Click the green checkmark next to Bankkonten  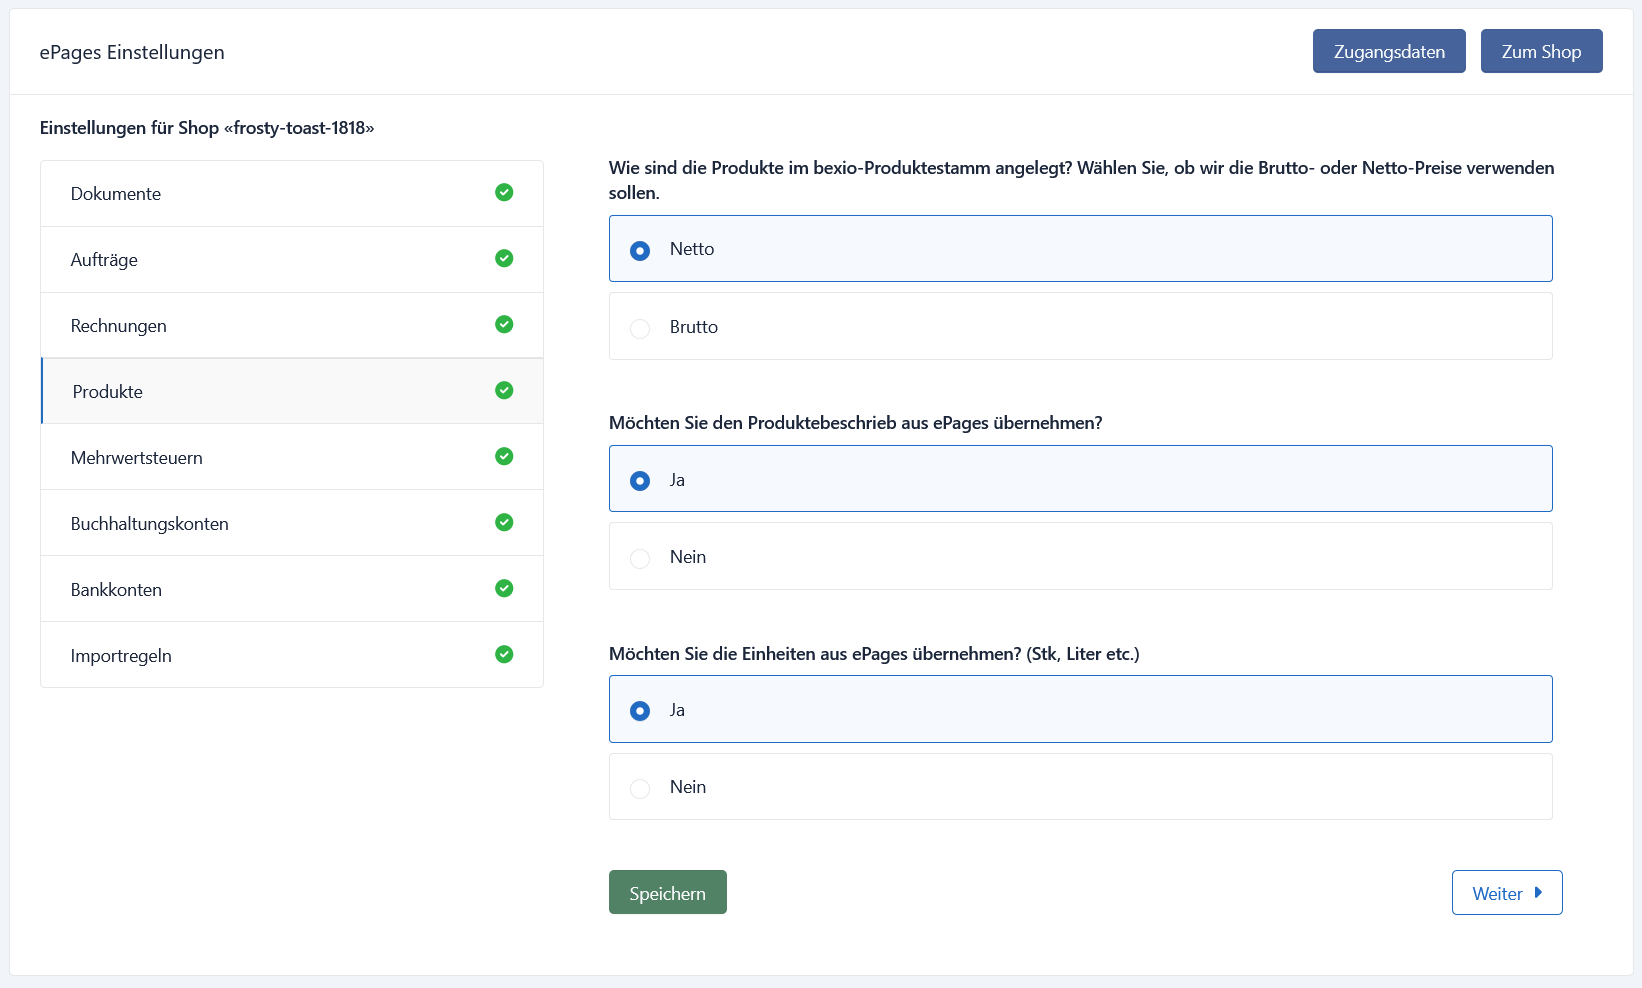click(504, 588)
